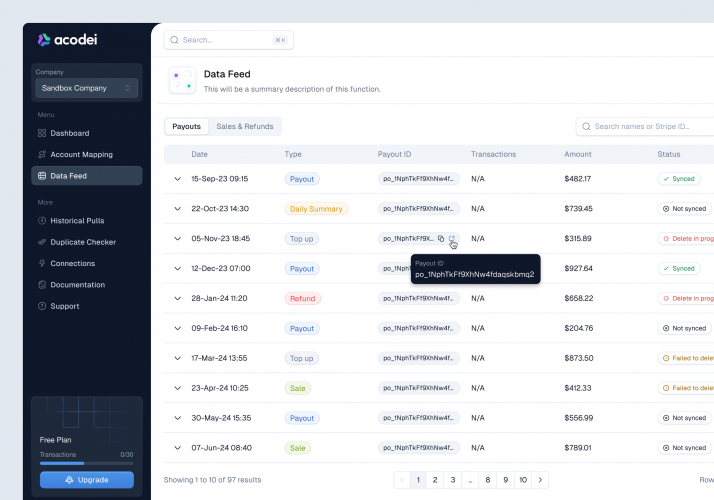Click the Connections bolt icon
Image resolution: width=714 pixels, height=500 pixels.
tap(42, 264)
